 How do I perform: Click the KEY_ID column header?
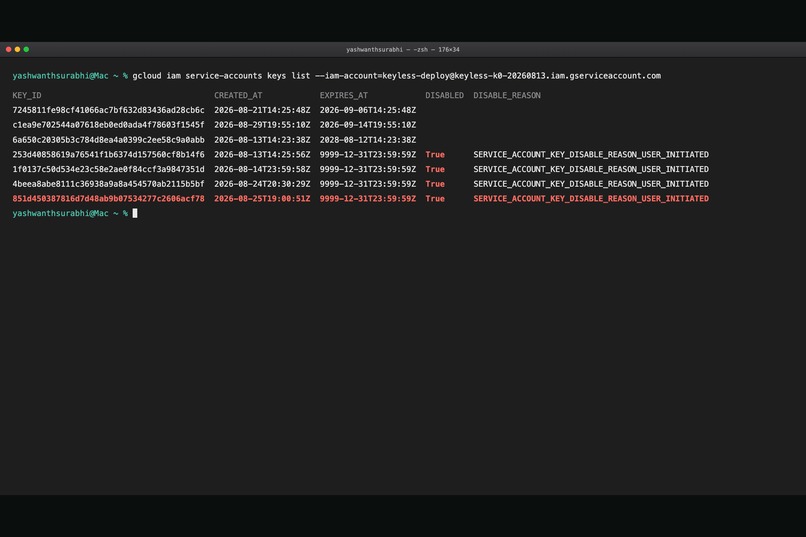point(27,96)
